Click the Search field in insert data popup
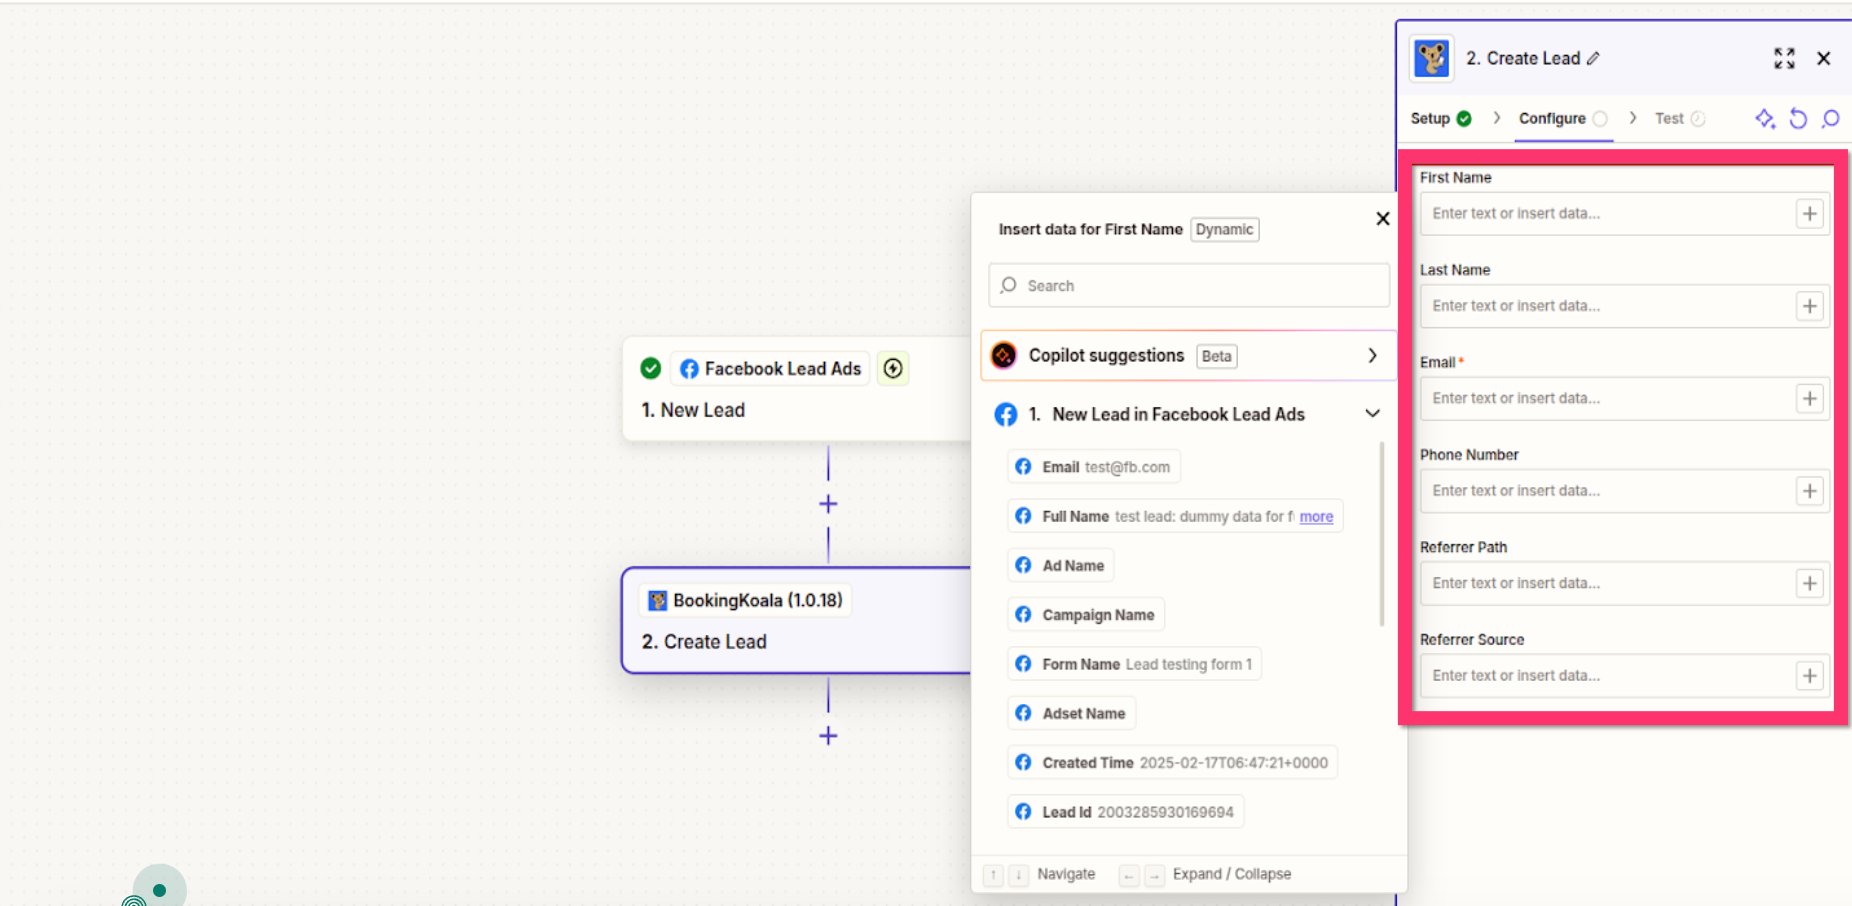 [x=1190, y=286]
